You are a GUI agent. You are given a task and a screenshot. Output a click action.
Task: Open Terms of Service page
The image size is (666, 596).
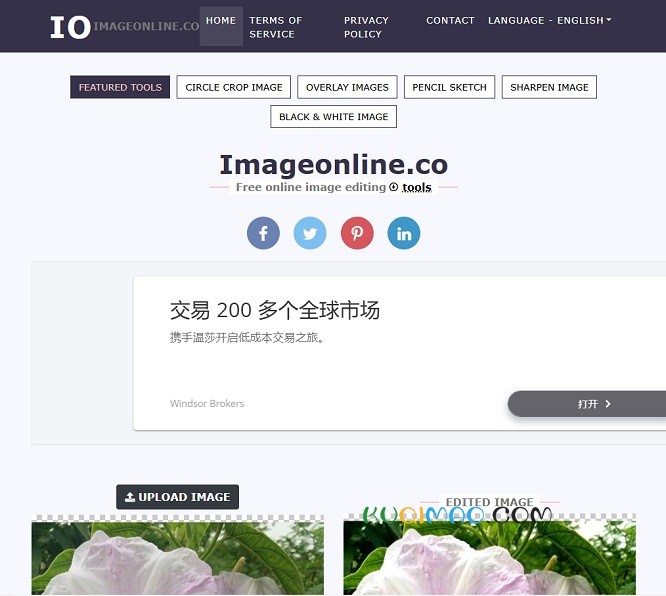(276, 27)
